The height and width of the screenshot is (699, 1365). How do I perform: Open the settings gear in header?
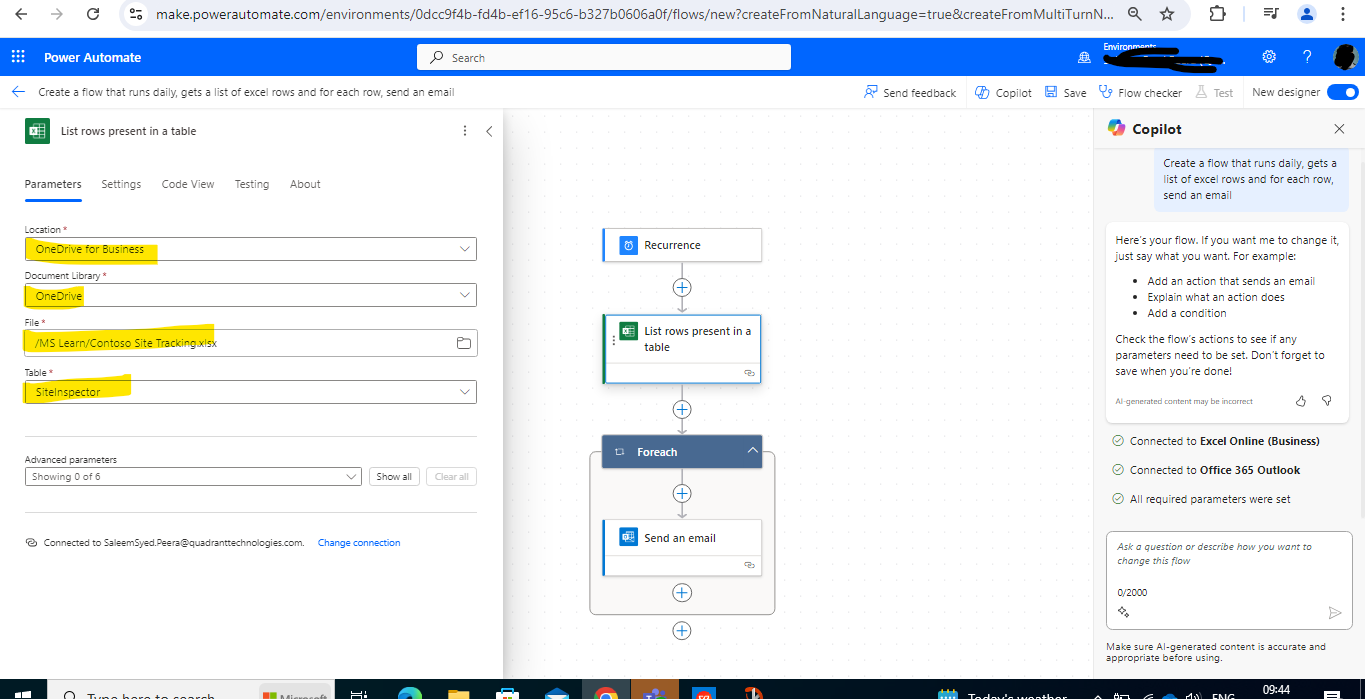pyautogui.click(x=1269, y=57)
